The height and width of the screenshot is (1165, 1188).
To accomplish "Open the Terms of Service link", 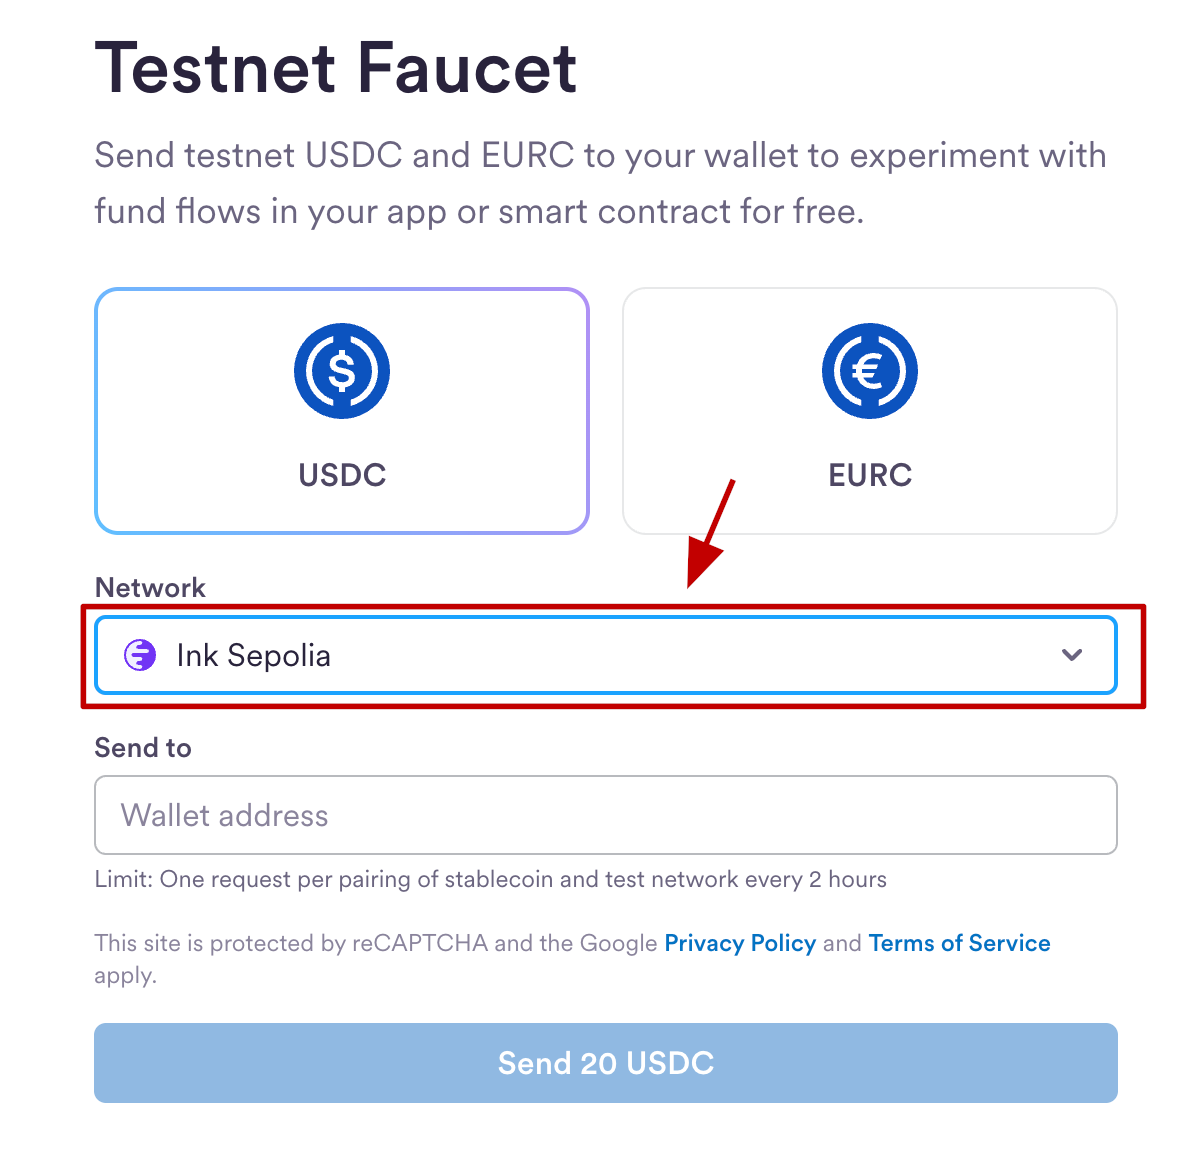I will point(959,943).
